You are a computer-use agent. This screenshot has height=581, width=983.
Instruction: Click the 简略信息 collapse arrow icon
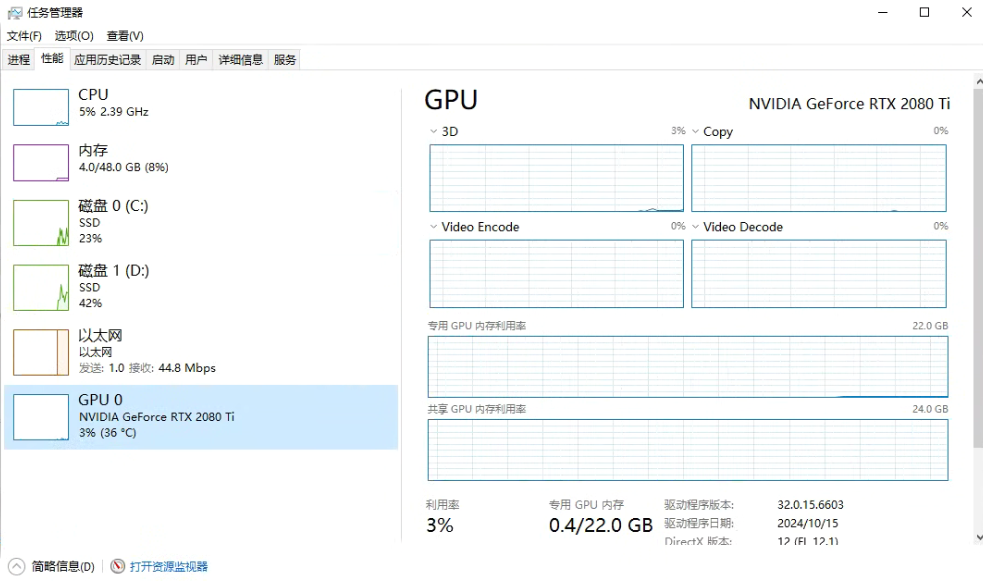[x=17, y=566]
